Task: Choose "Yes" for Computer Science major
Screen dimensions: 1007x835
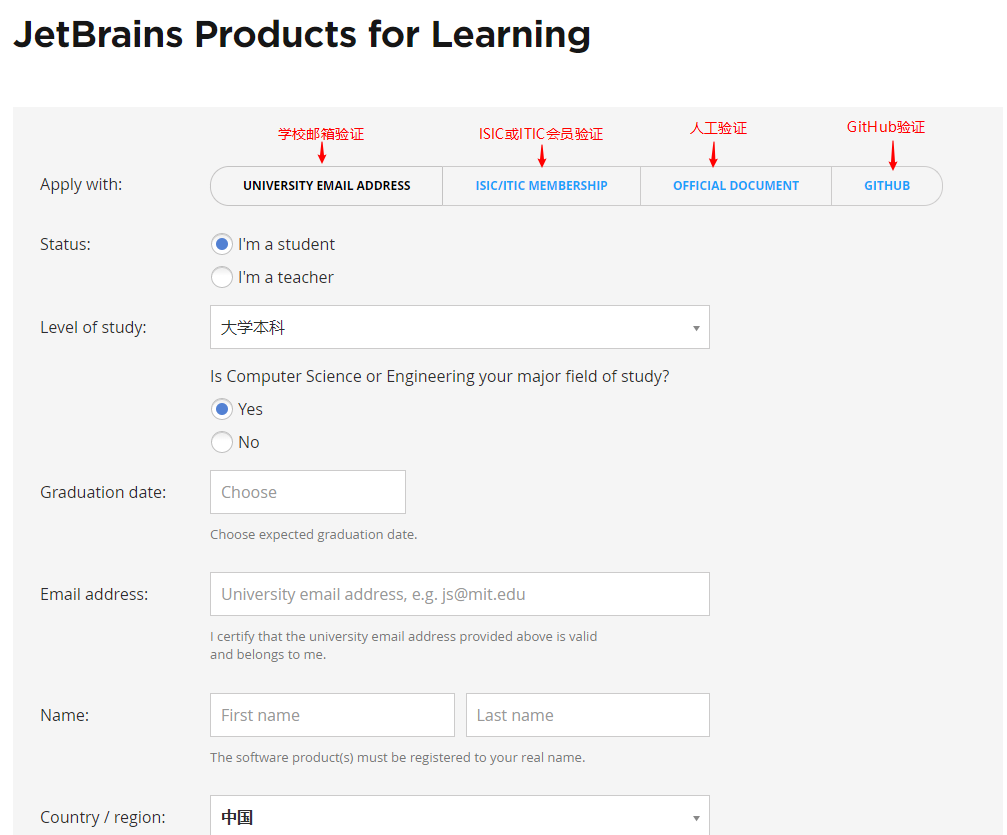Action: 222,409
